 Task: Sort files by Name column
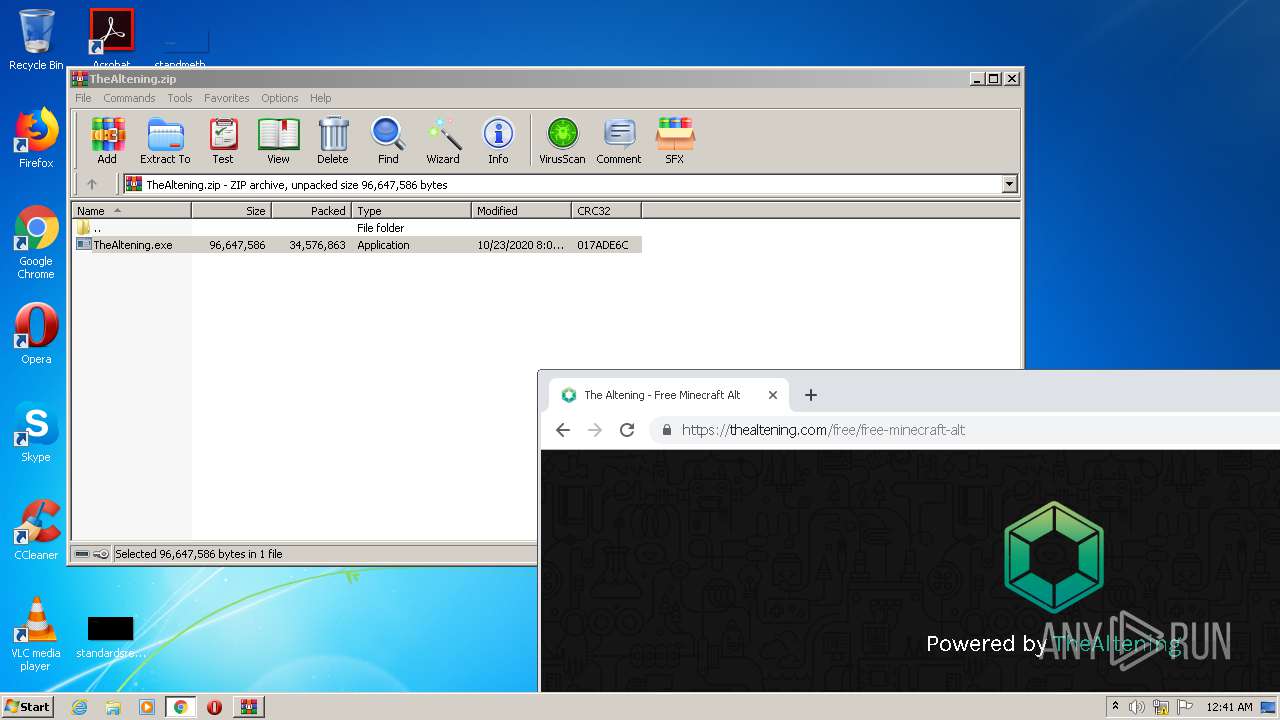(131, 211)
